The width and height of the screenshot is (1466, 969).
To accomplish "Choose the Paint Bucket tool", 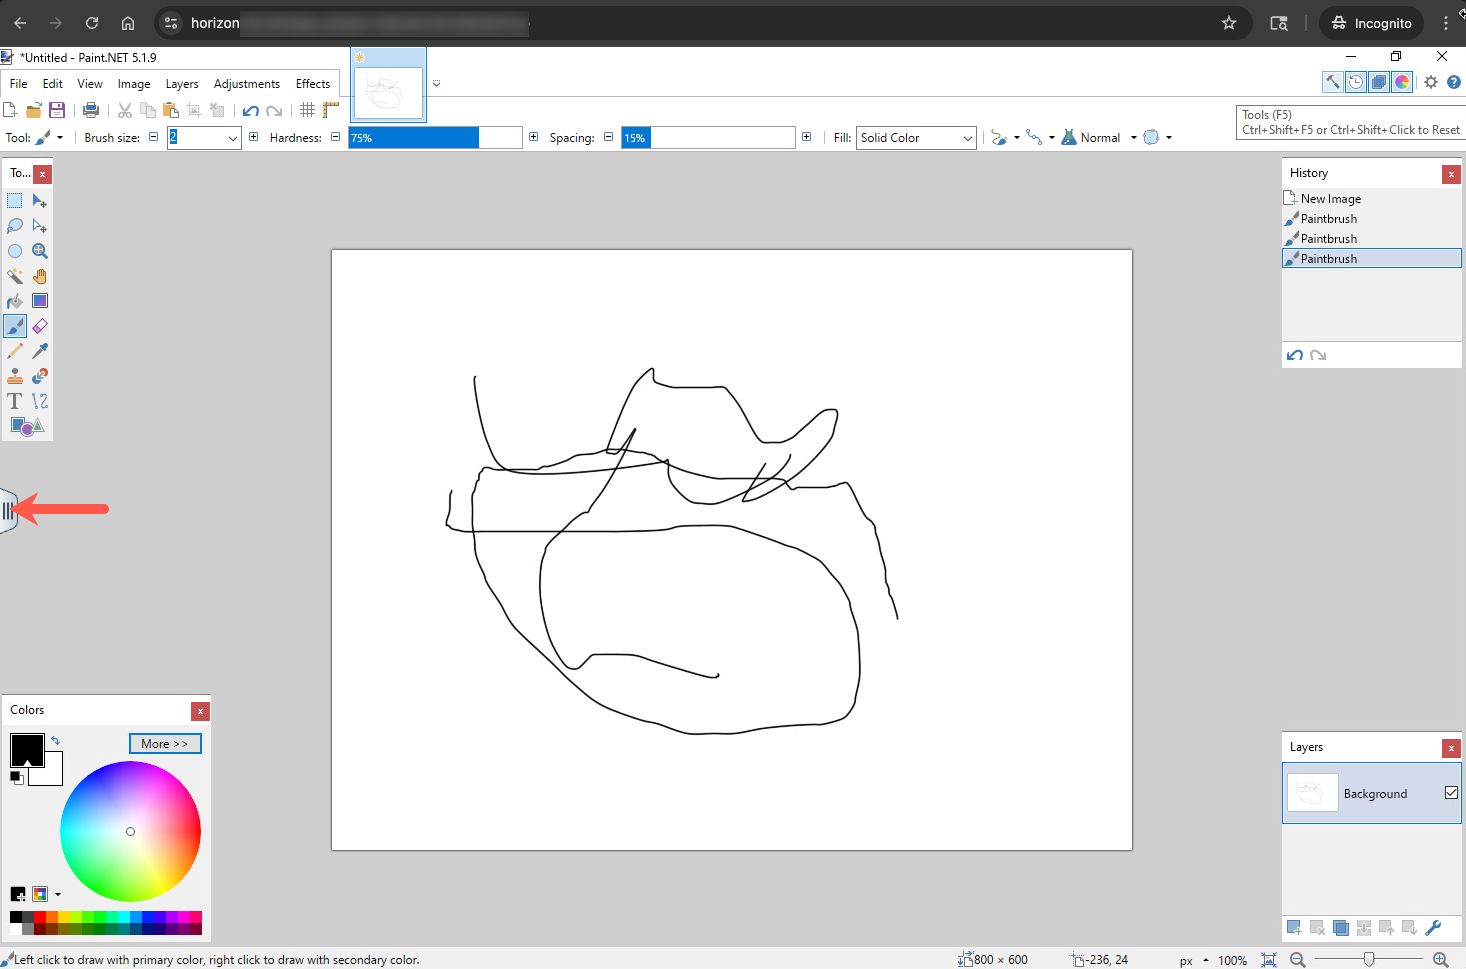I will [15, 301].
